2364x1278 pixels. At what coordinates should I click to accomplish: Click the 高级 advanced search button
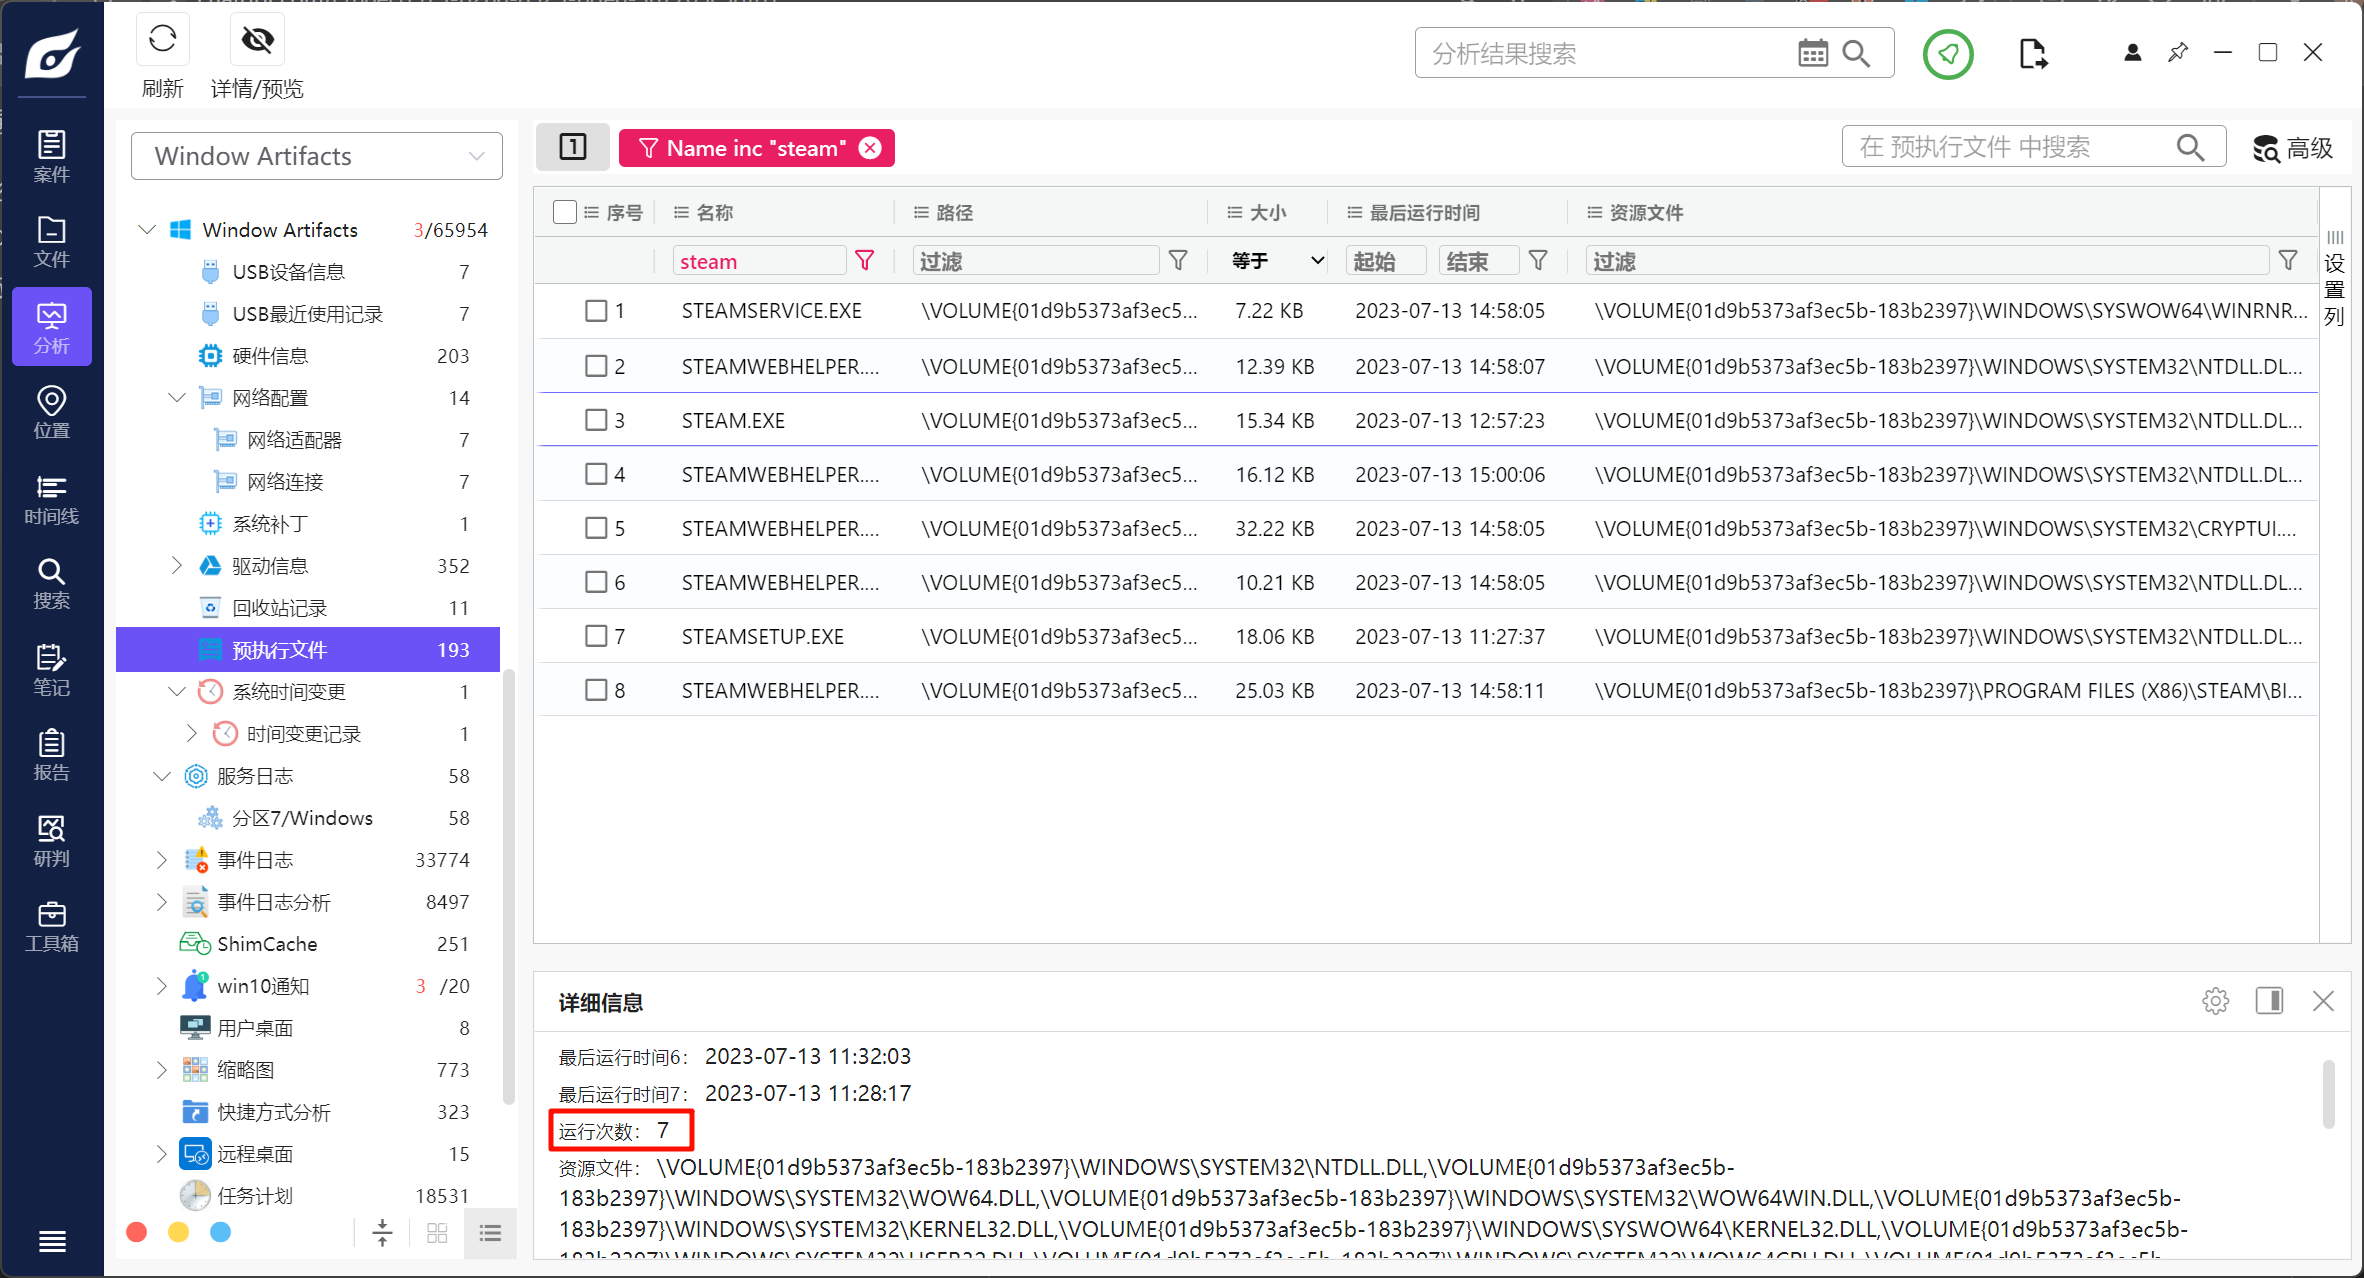tap(2293, 148)
